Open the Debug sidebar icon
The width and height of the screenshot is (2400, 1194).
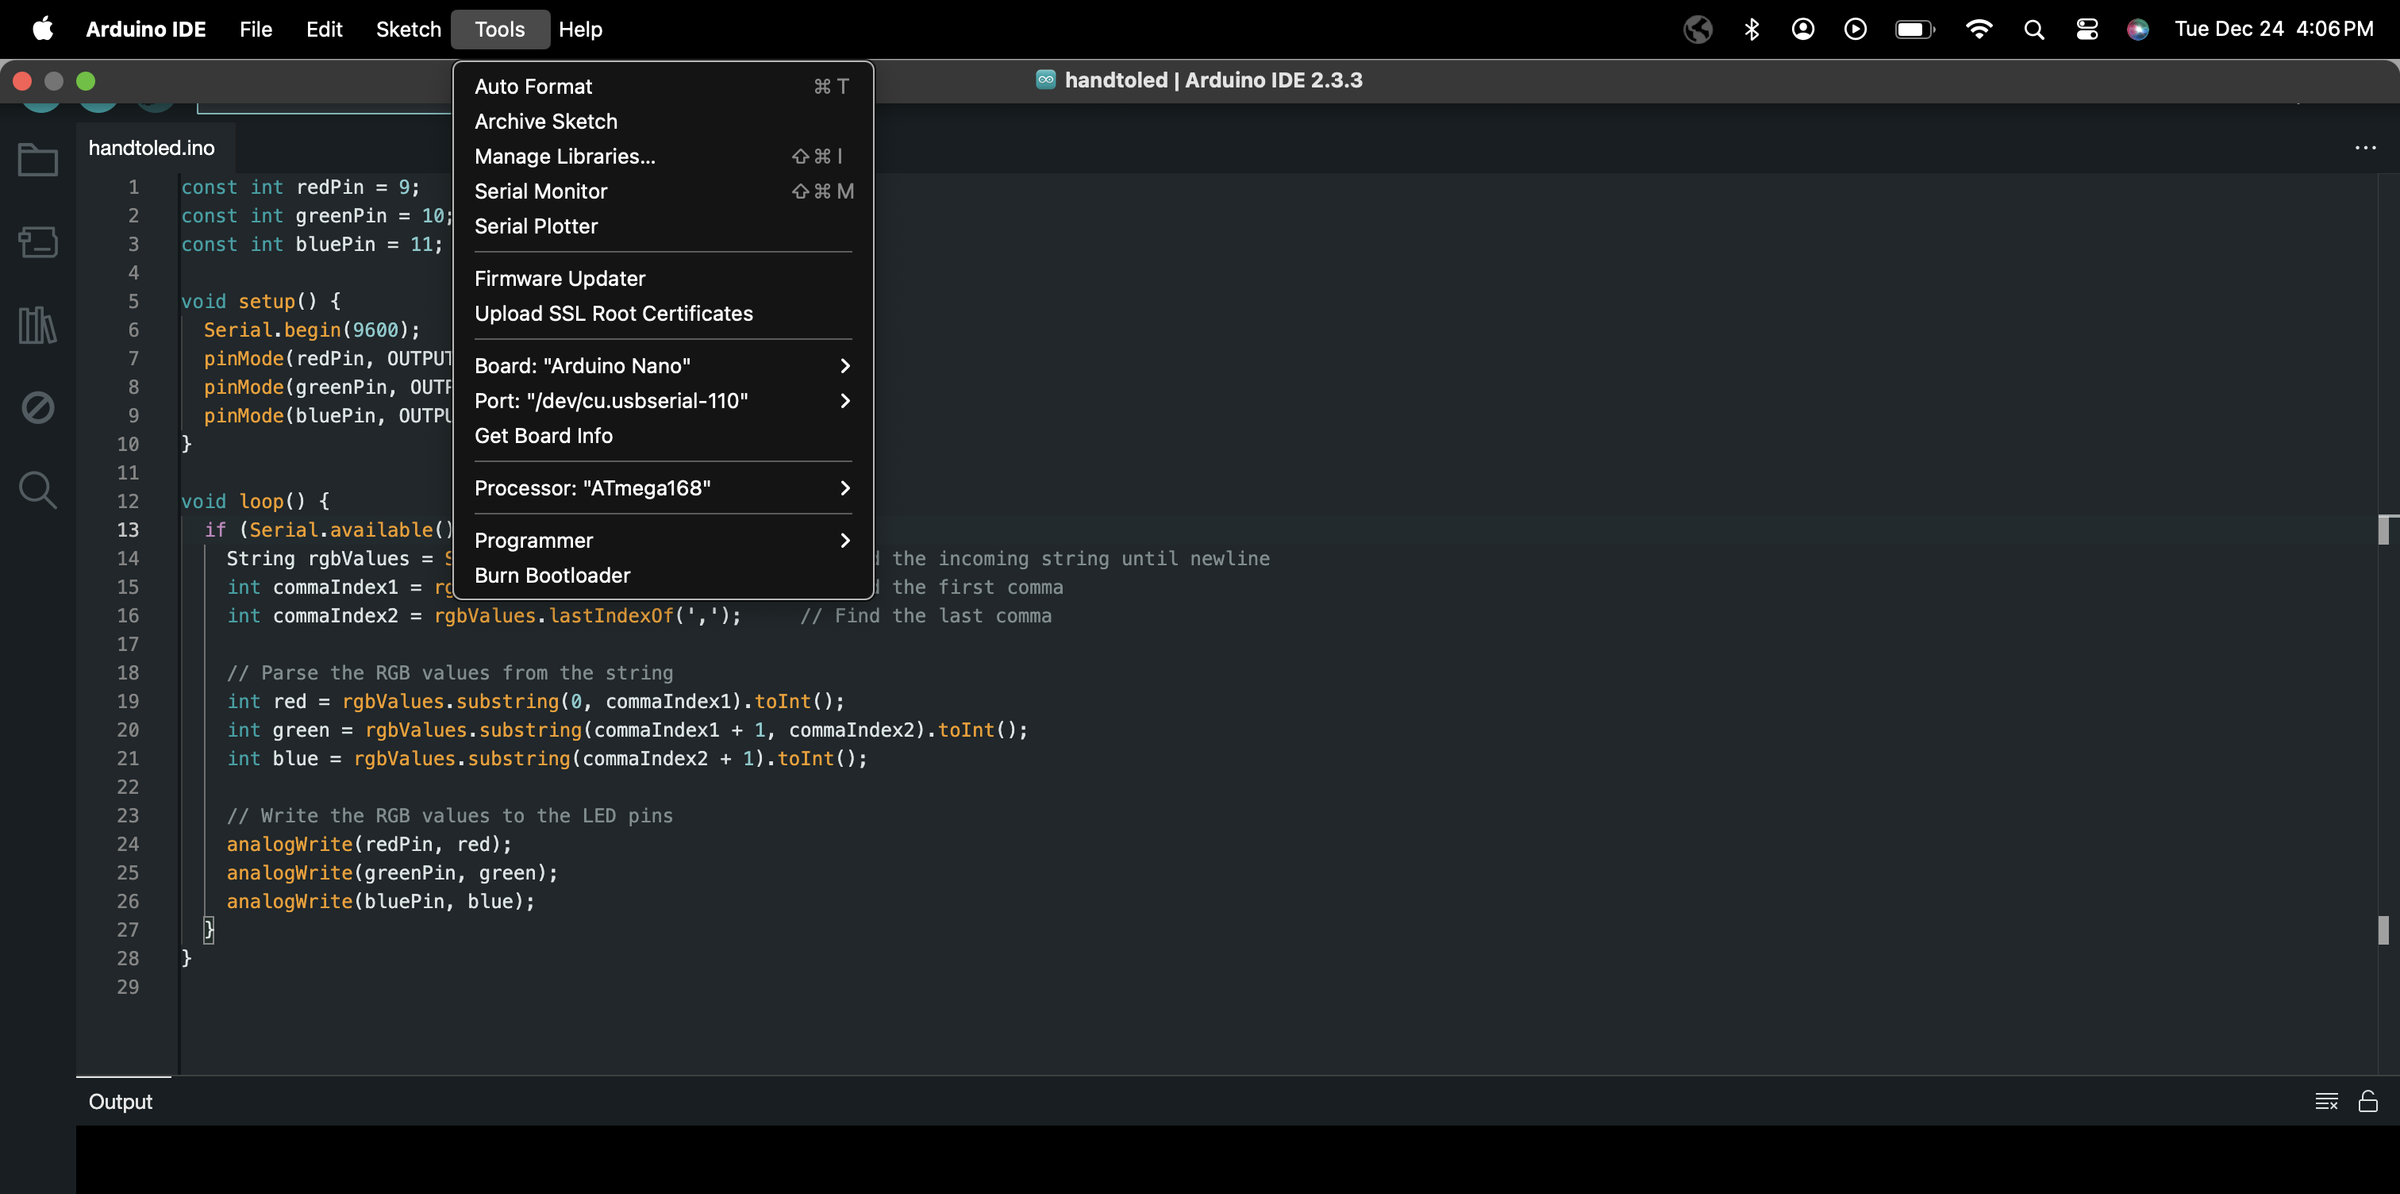(38, 407)
